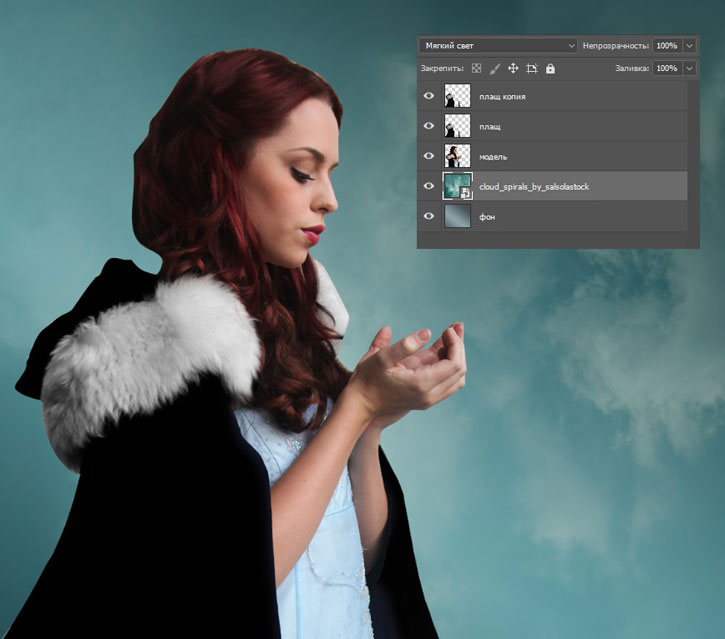Viewport: 725px width, 639px height.
Task: Click the Заливка 100% value field
Action: point(667,68)
